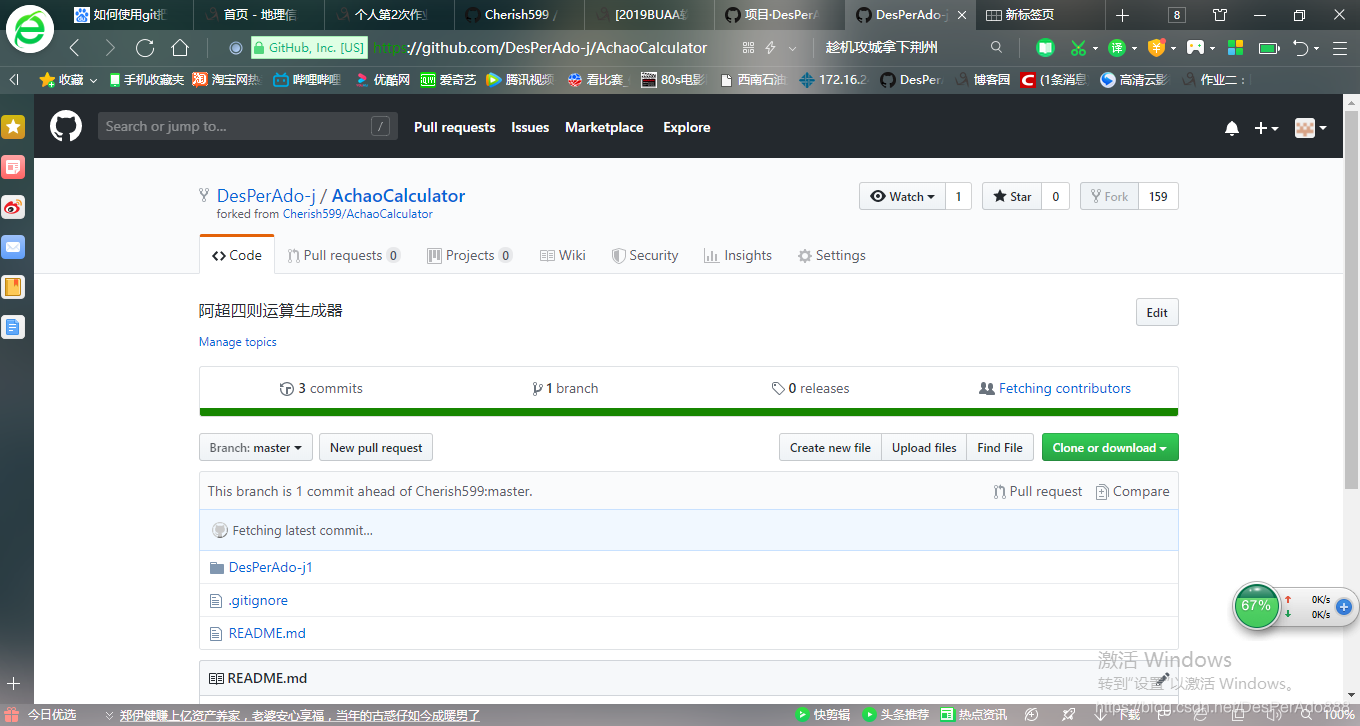The image size is (1360, 726).
Task: Click Upload files button
Action: (924, 447)
